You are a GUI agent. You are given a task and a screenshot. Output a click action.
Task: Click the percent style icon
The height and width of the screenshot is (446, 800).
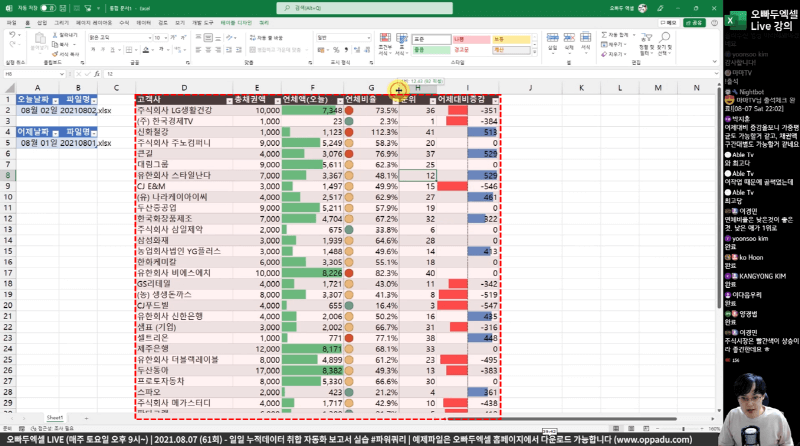tap(336, 49)
